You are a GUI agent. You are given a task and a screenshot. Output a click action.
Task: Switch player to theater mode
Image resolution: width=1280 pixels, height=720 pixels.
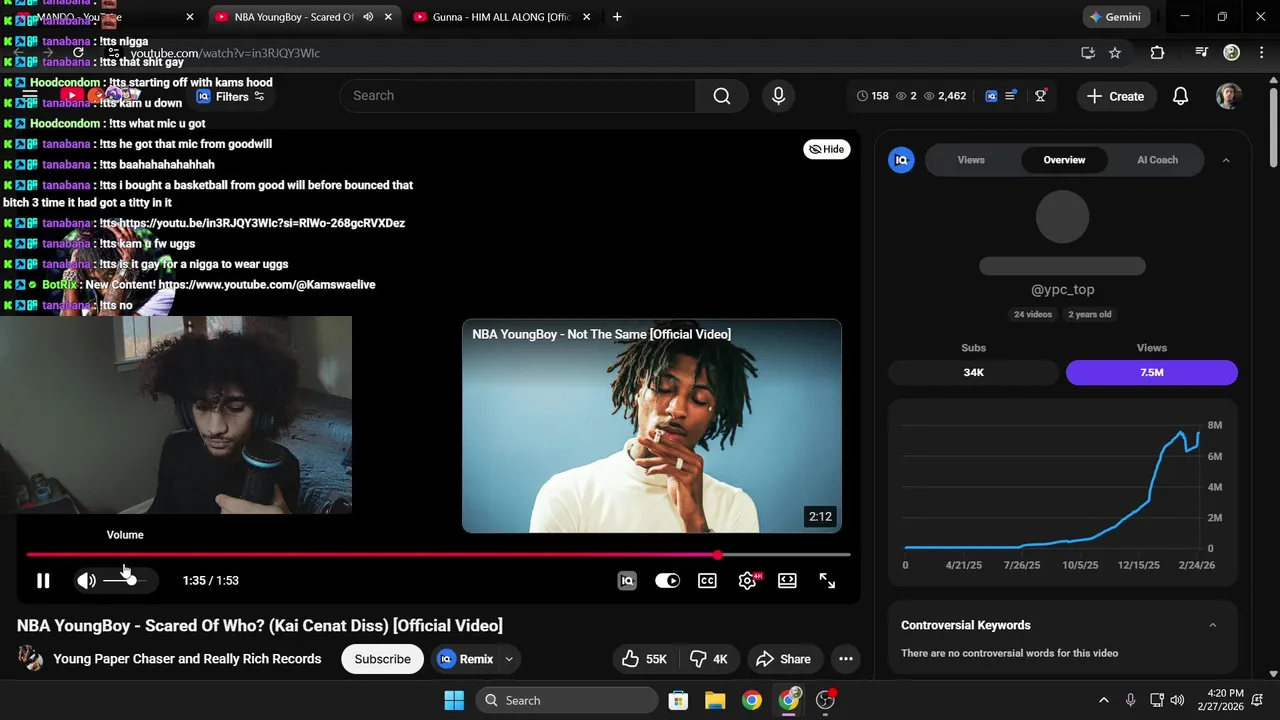pyautogui.click(x=787, y=581)
